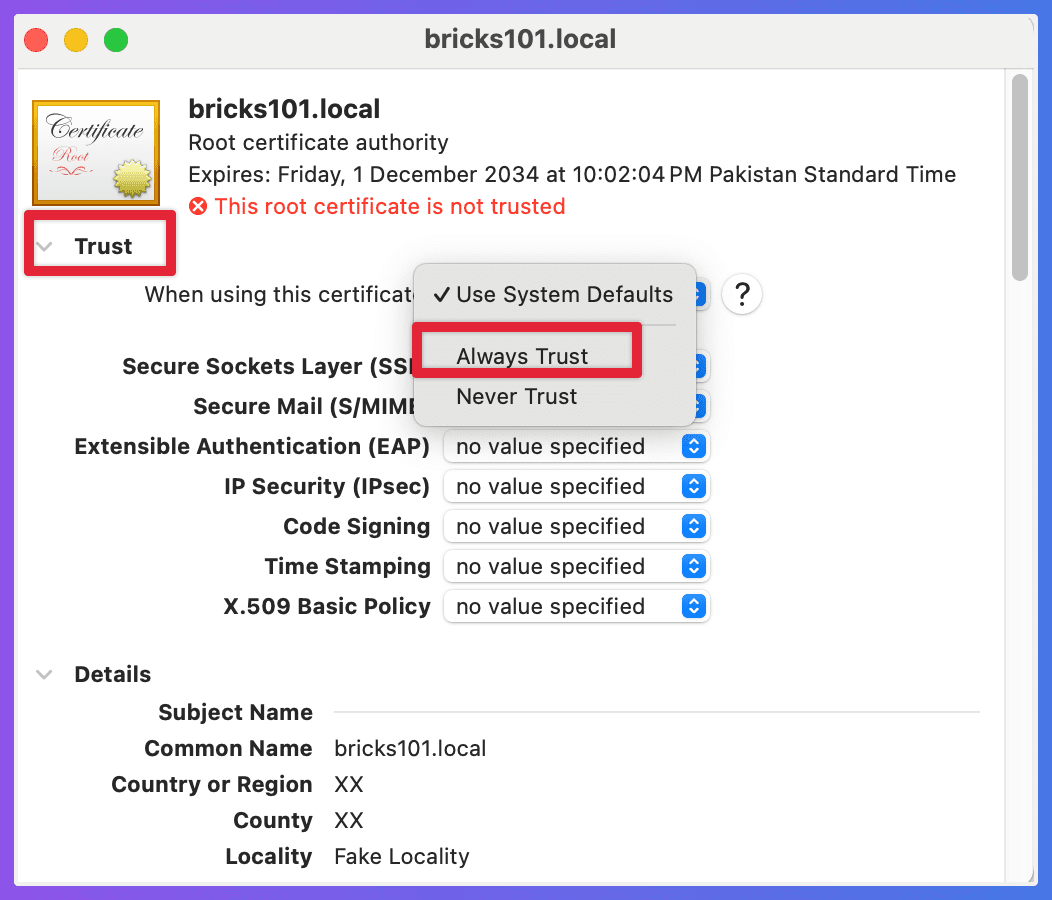
Task: Click the Fake Locality value text
Action: (401, 857)
